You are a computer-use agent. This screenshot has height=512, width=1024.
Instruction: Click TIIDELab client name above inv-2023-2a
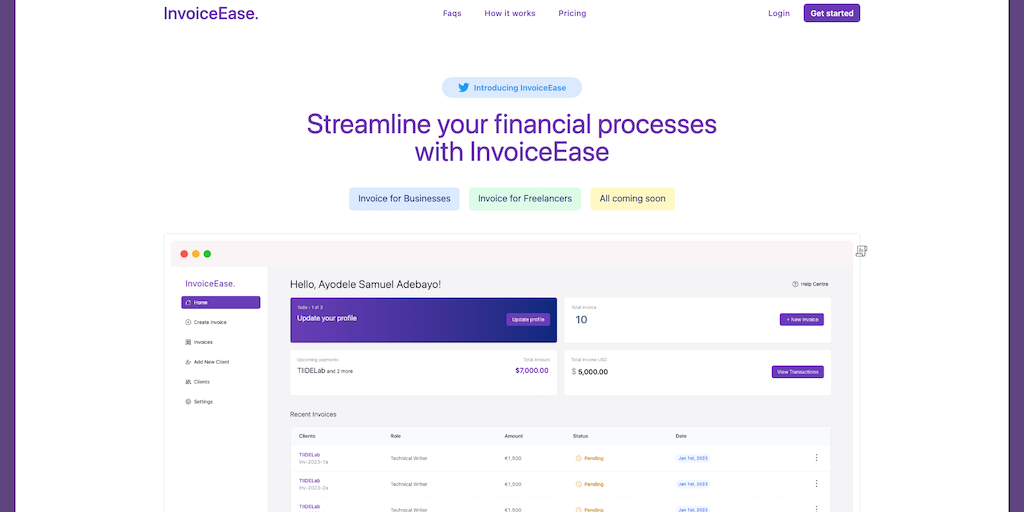click(310, 480)
